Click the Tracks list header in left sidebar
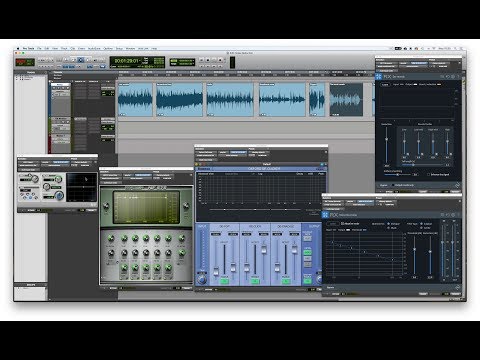The image size is (480, 360). click(x=31, y=72)
